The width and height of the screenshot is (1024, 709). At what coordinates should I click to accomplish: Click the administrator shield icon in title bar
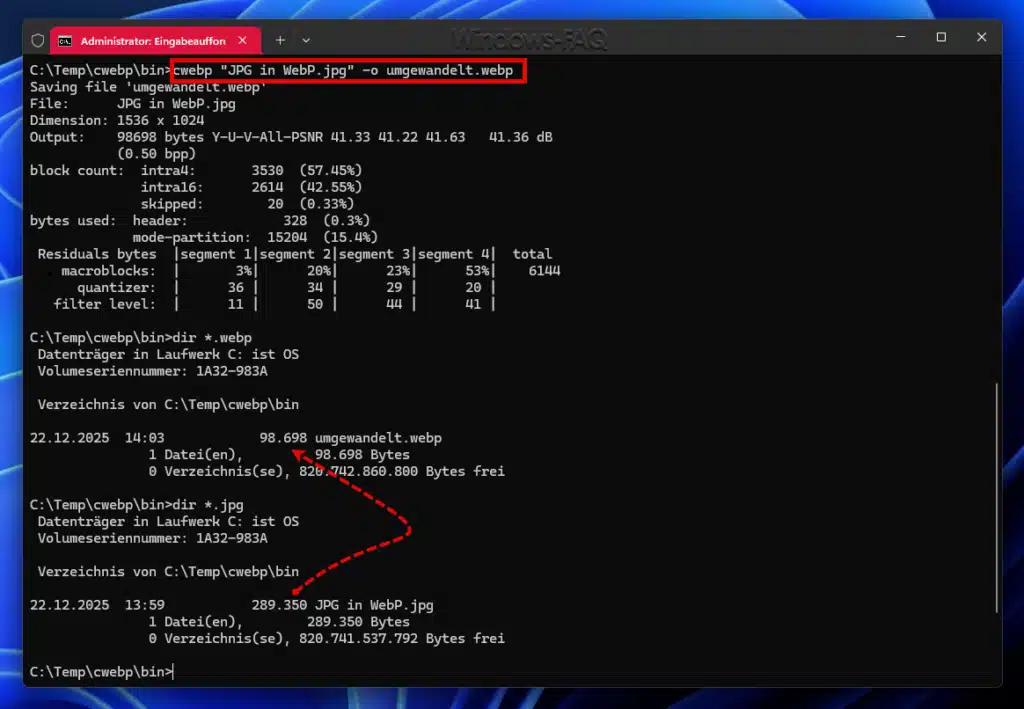tap(38, 41)
